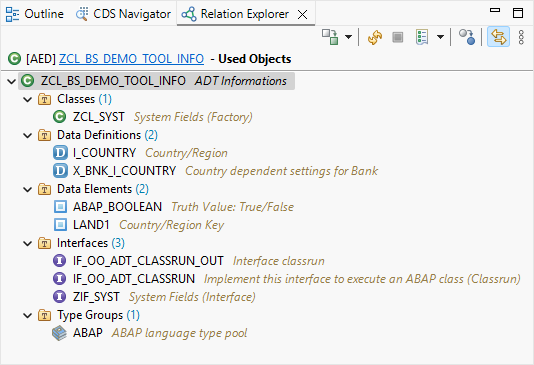Image resolution: width=534 pixels, height=365 pixels.
Task: Click the focus on object icon
Action: tap(467, 37)
